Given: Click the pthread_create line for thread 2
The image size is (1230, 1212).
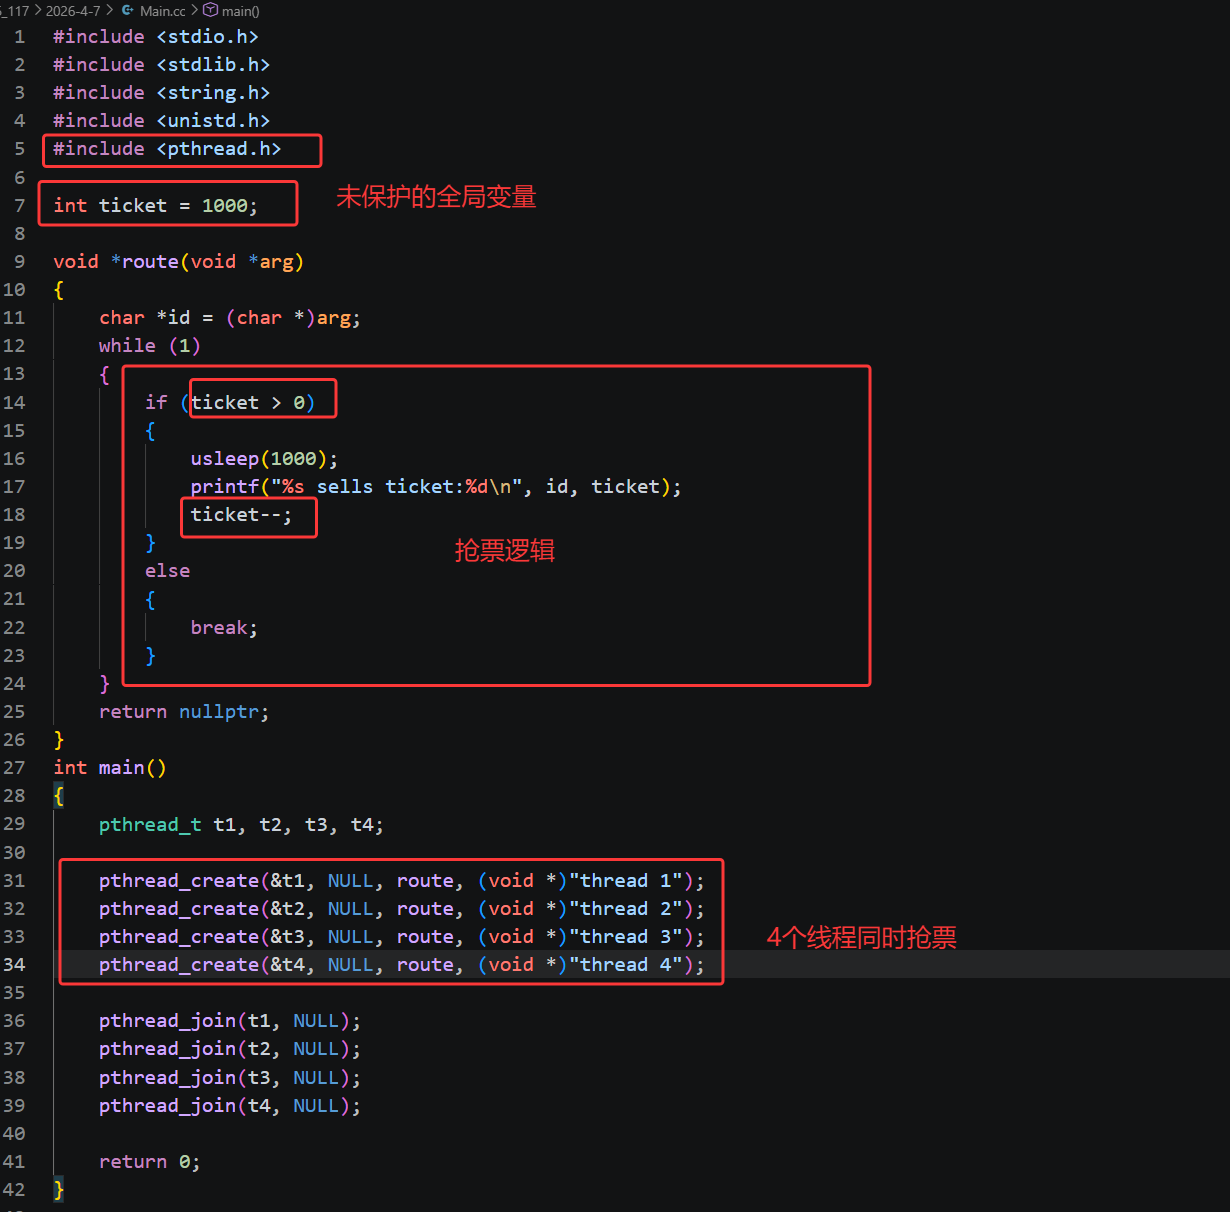Looking at the screenshot, I should (402, 909).
